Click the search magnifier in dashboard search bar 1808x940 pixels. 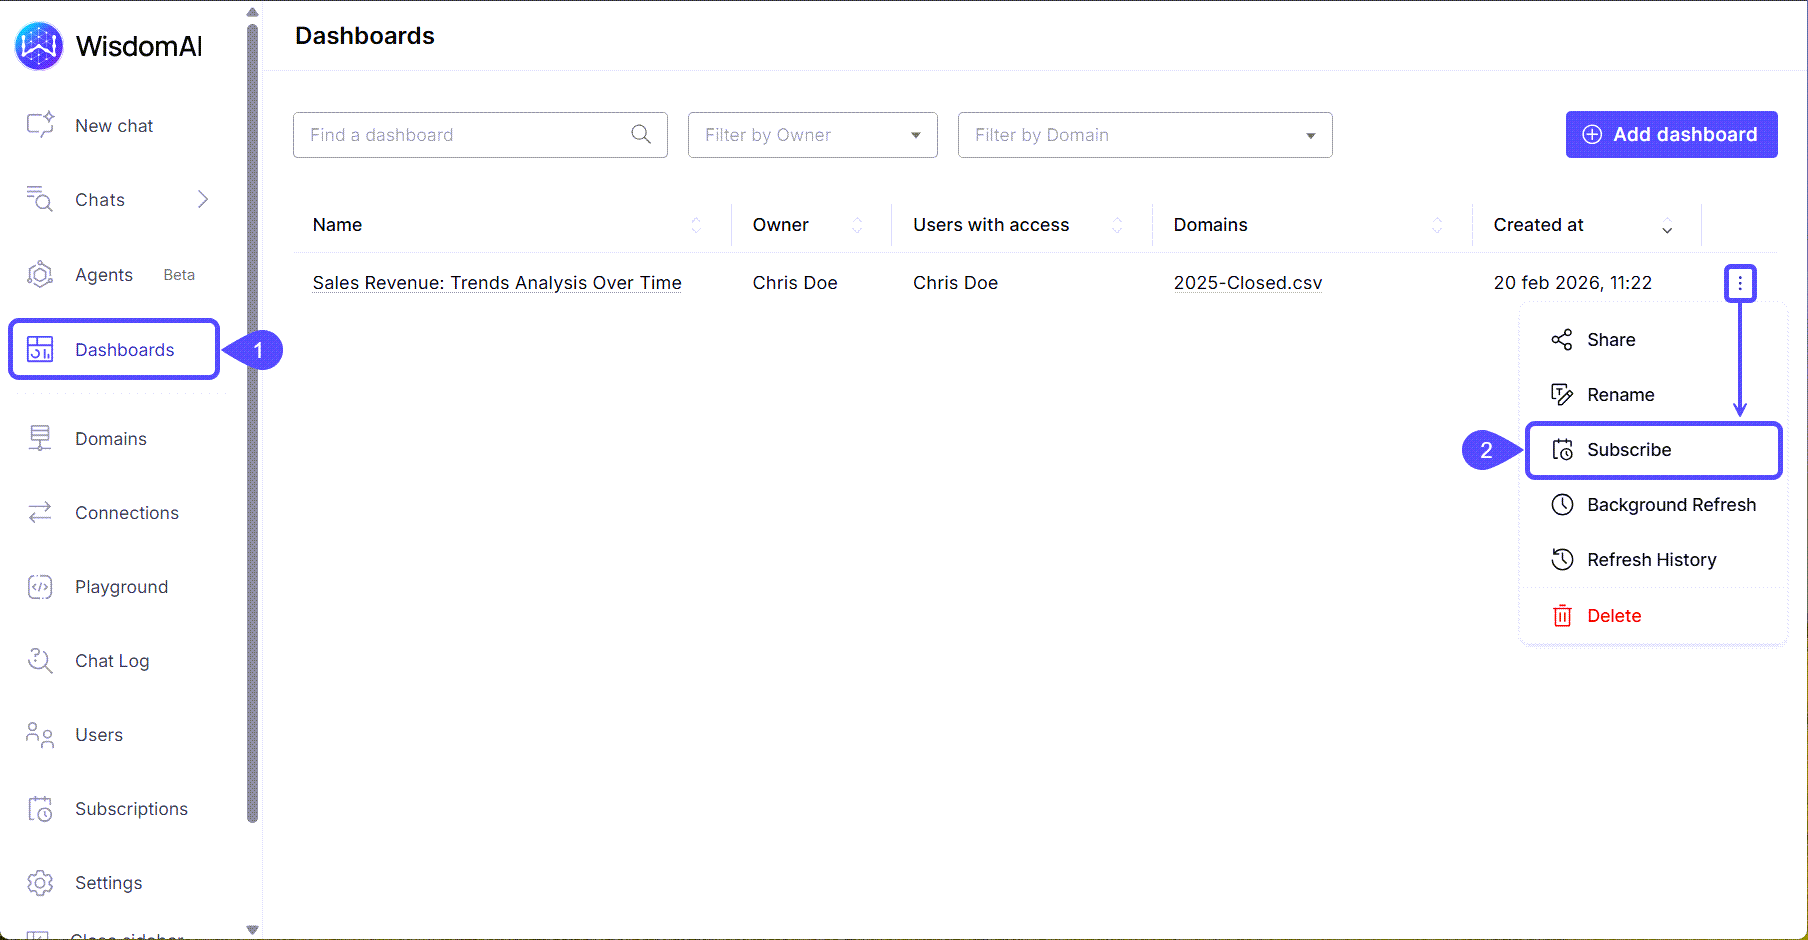click(641, 134)
